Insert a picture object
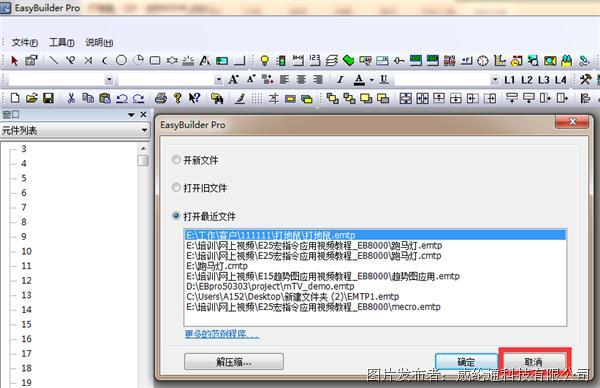Image resolution: width=600 pixels, height=388 pixels. [222, 60]
